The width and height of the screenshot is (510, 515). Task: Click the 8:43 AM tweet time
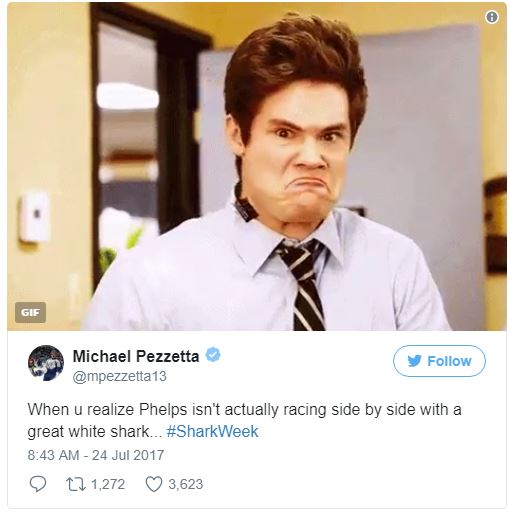pyautogui.click(x=53, y=455)
